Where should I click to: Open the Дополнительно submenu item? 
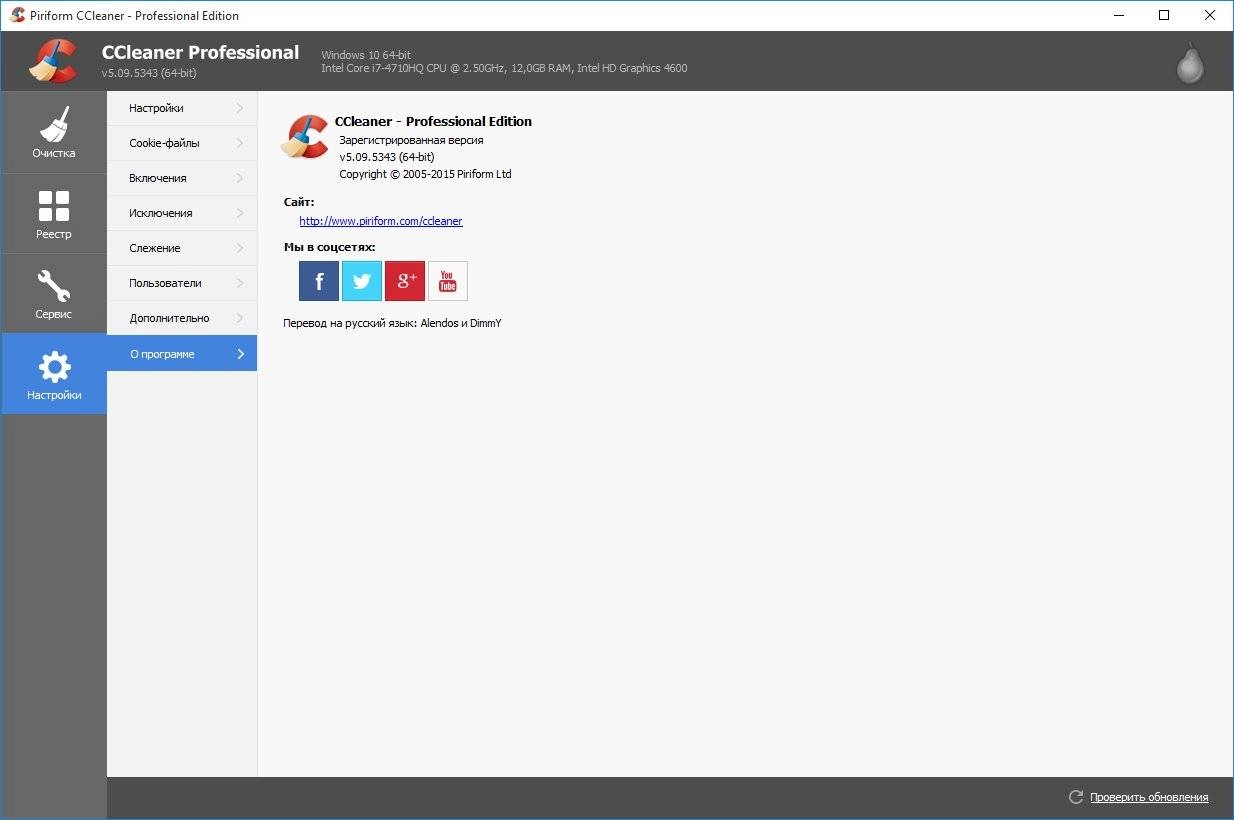coord(182,318)
